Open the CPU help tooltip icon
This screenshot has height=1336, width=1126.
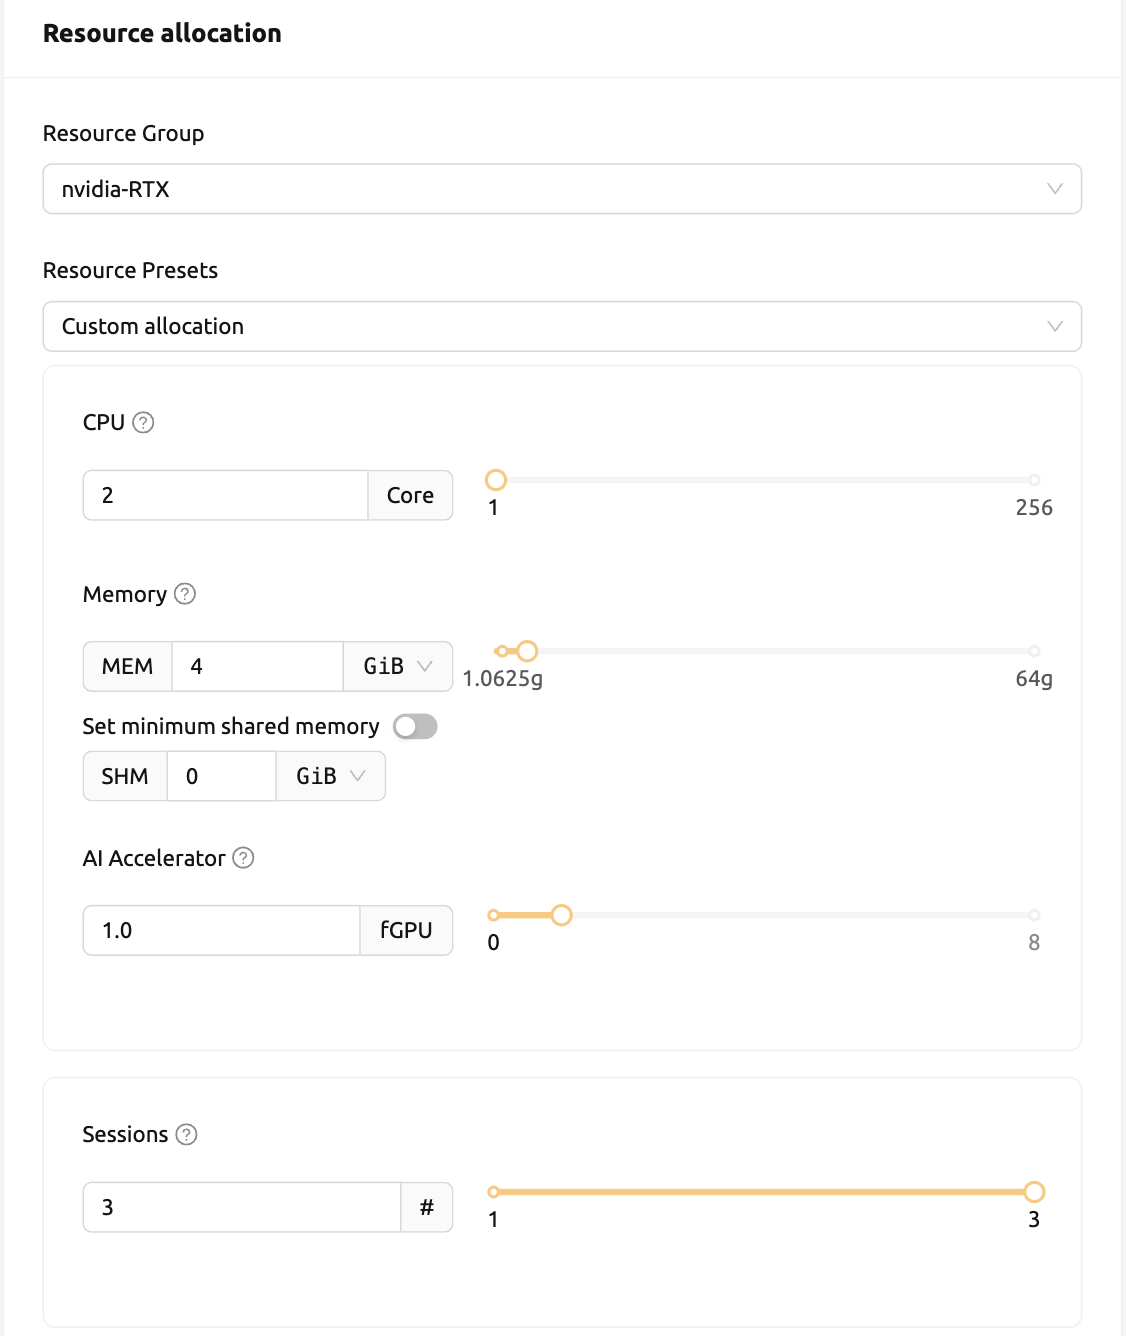click(143, 422)
